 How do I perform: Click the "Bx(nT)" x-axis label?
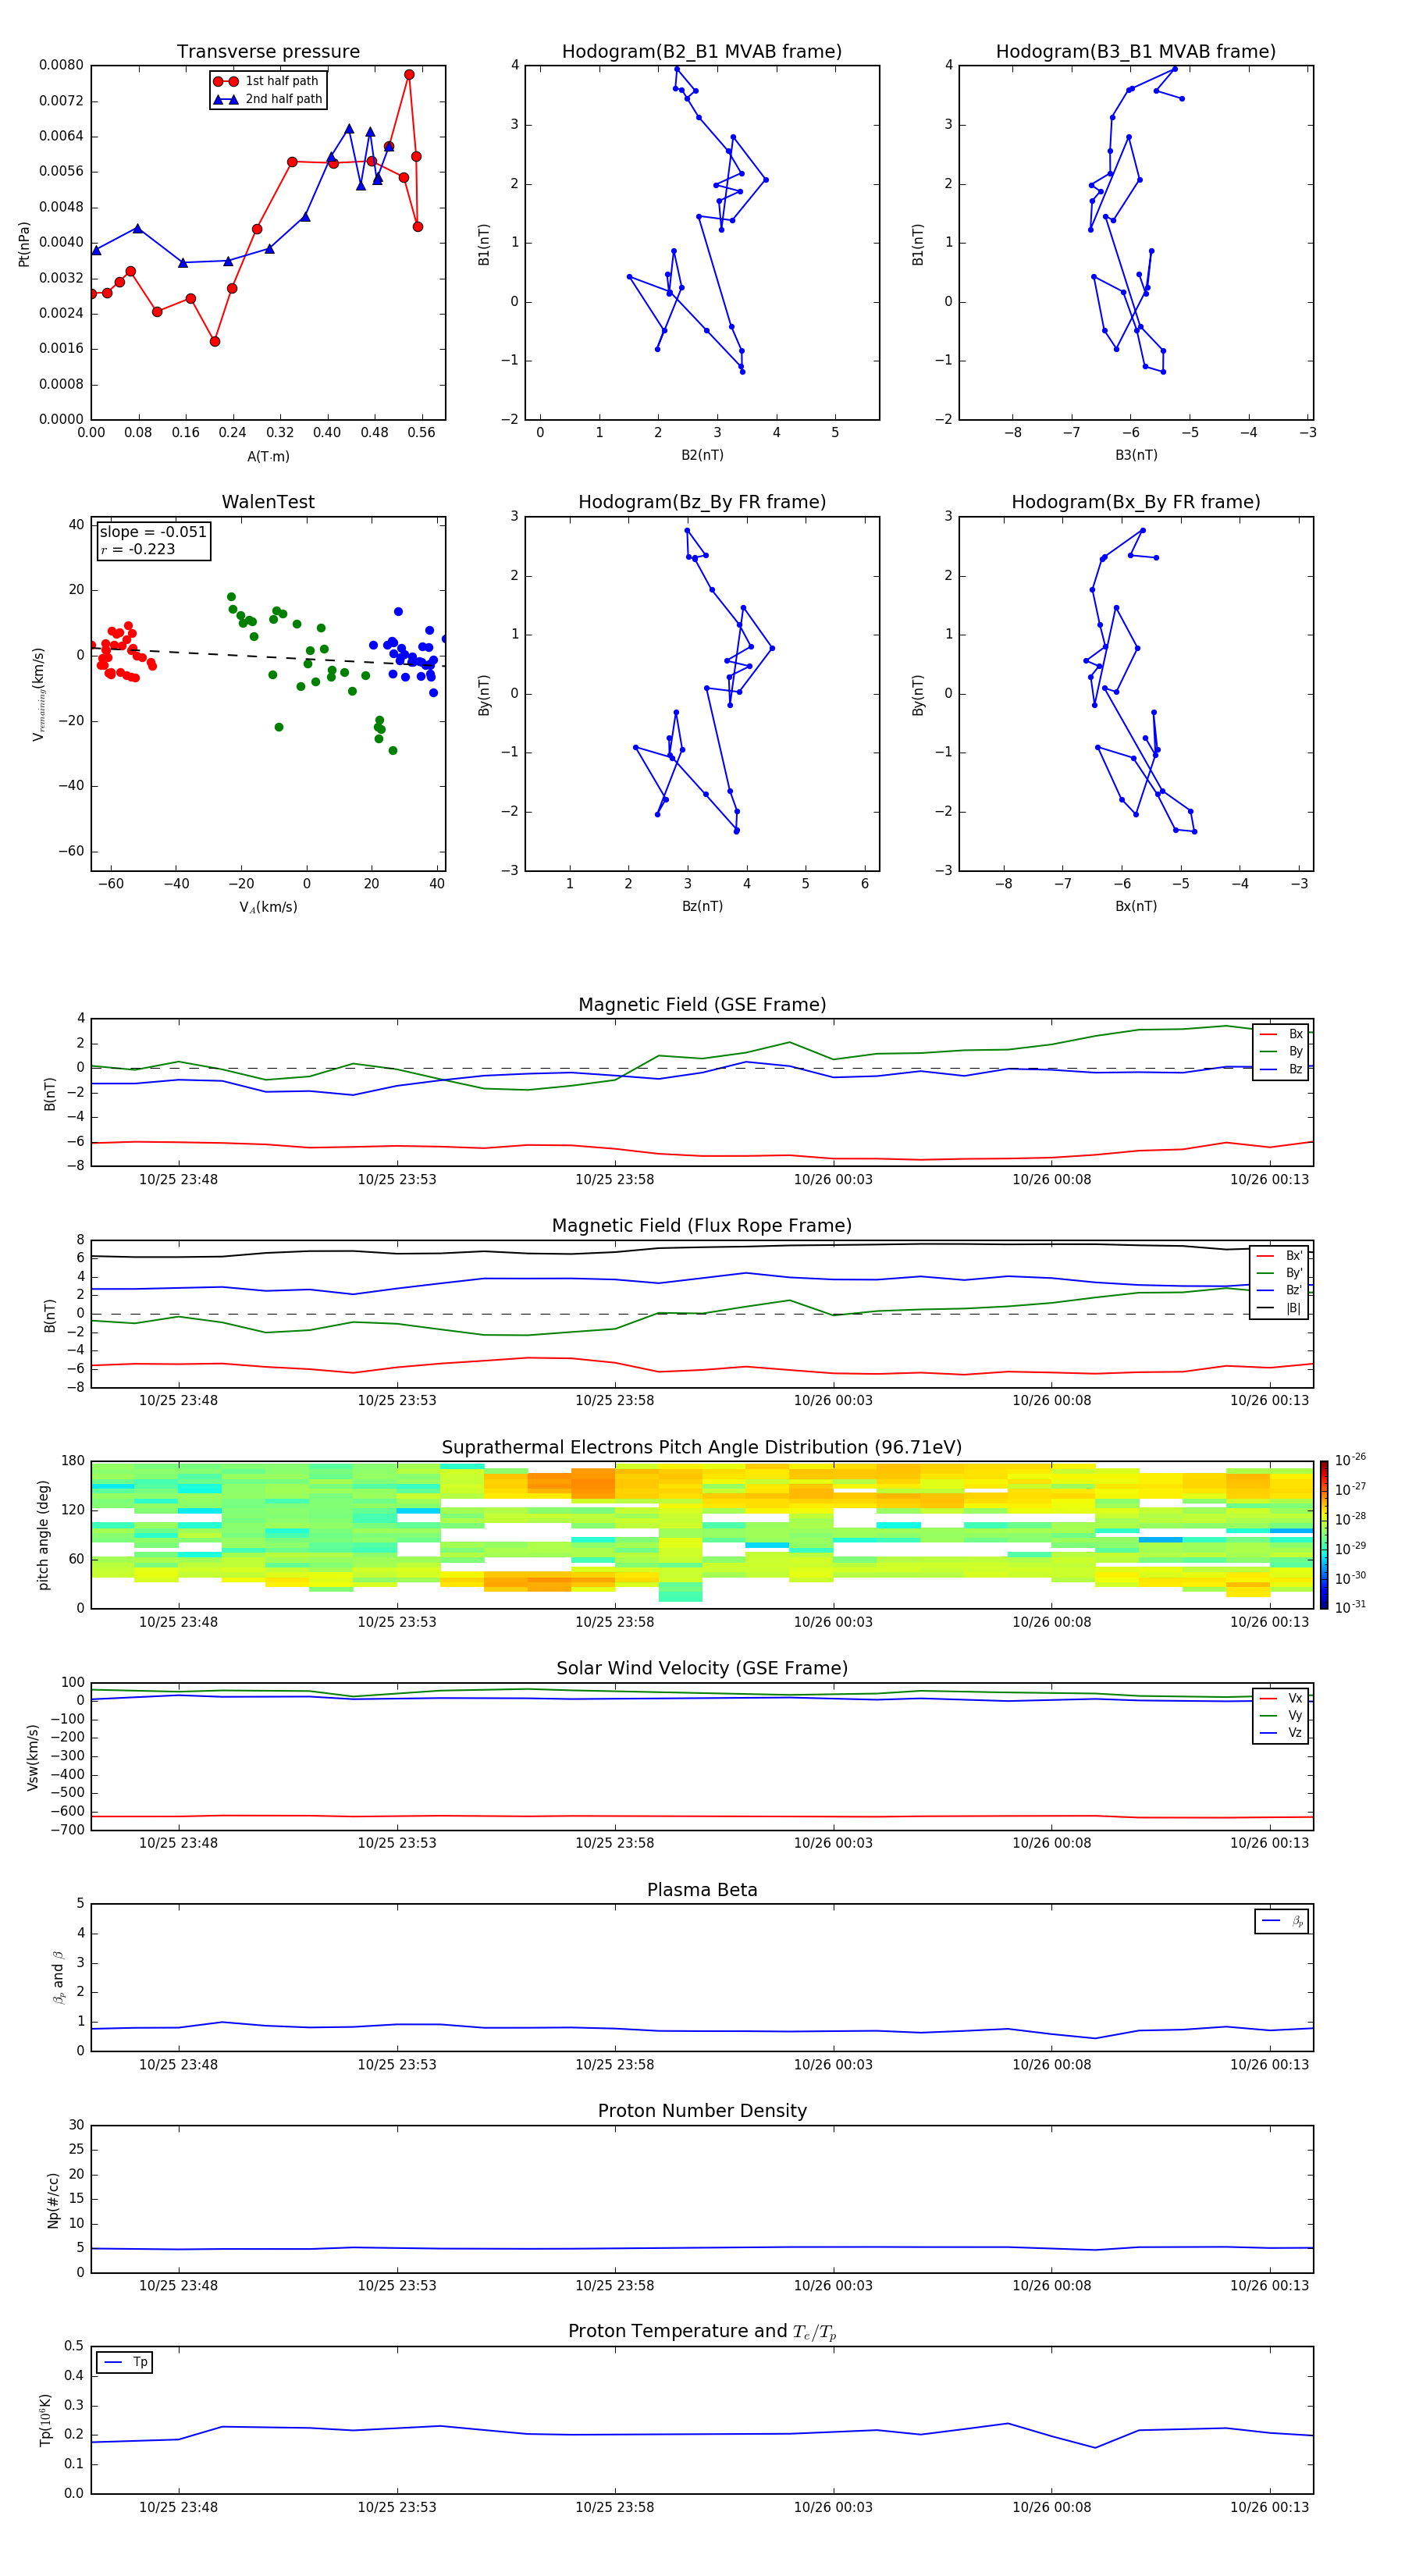tap(1136, 906)
